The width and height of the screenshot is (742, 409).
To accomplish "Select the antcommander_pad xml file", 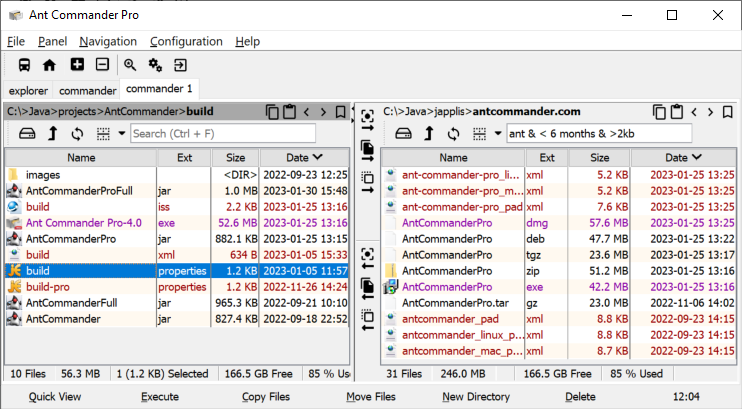I will tap(558, 319).
